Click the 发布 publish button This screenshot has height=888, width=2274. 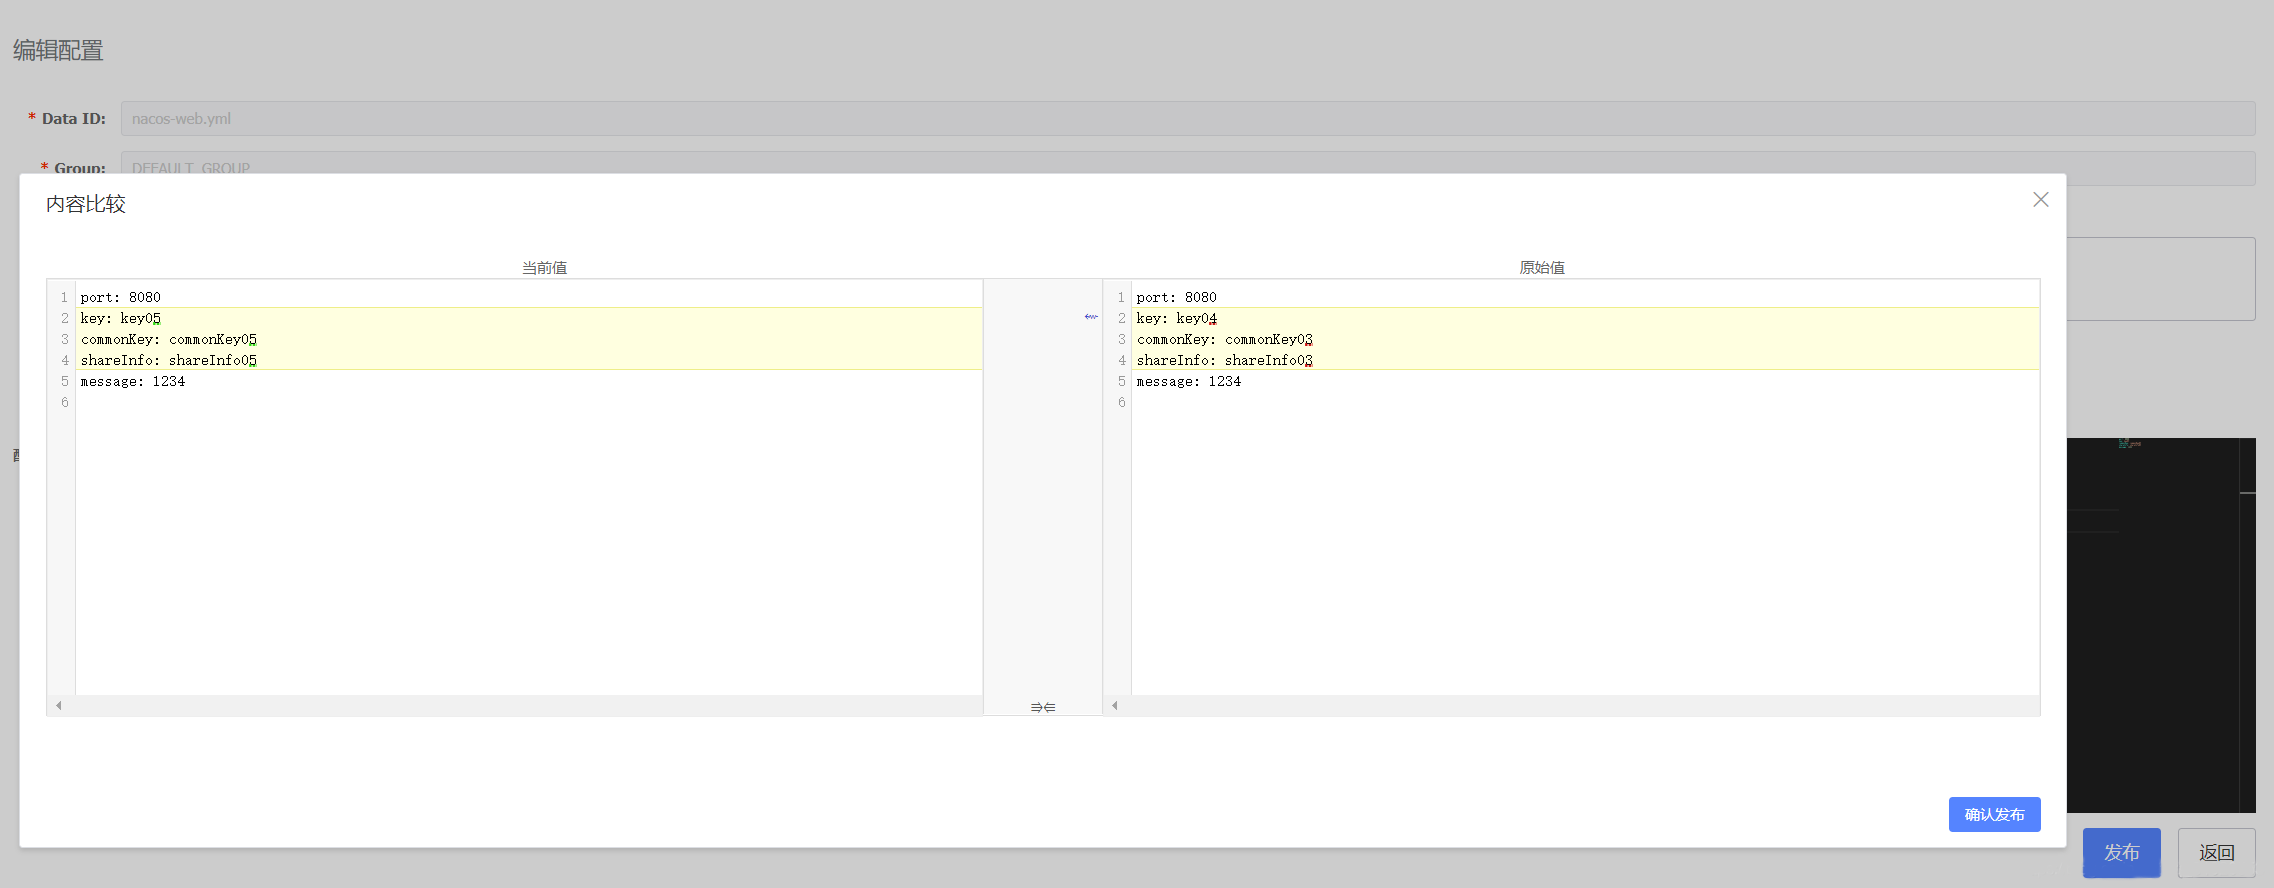click(x=2120, y=852)
